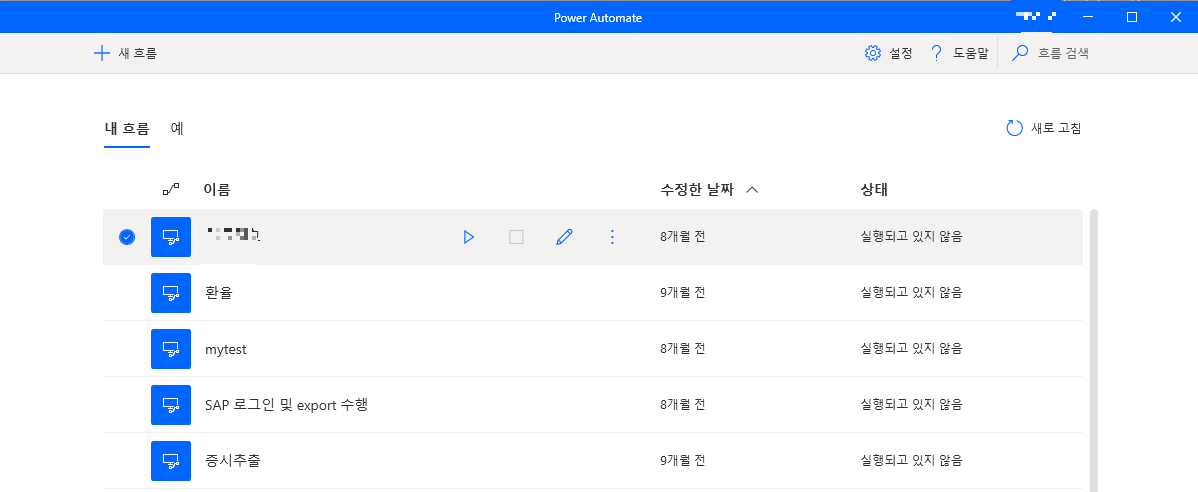Click the flow icon for SAP 로그인 row

(x=171, y=405)
